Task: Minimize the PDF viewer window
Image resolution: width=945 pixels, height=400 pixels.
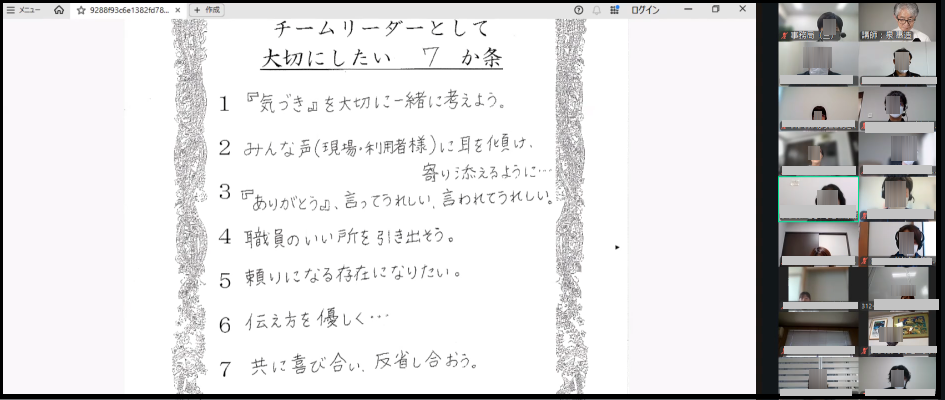Action: [x=687, y=9]
